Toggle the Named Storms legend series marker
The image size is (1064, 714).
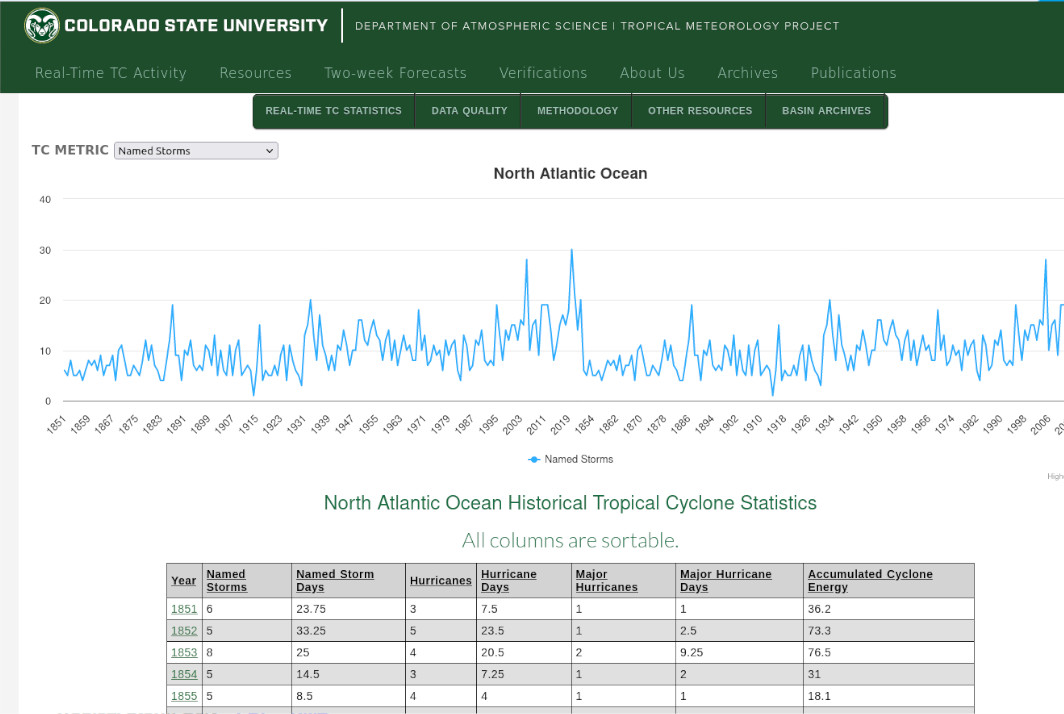535,459
